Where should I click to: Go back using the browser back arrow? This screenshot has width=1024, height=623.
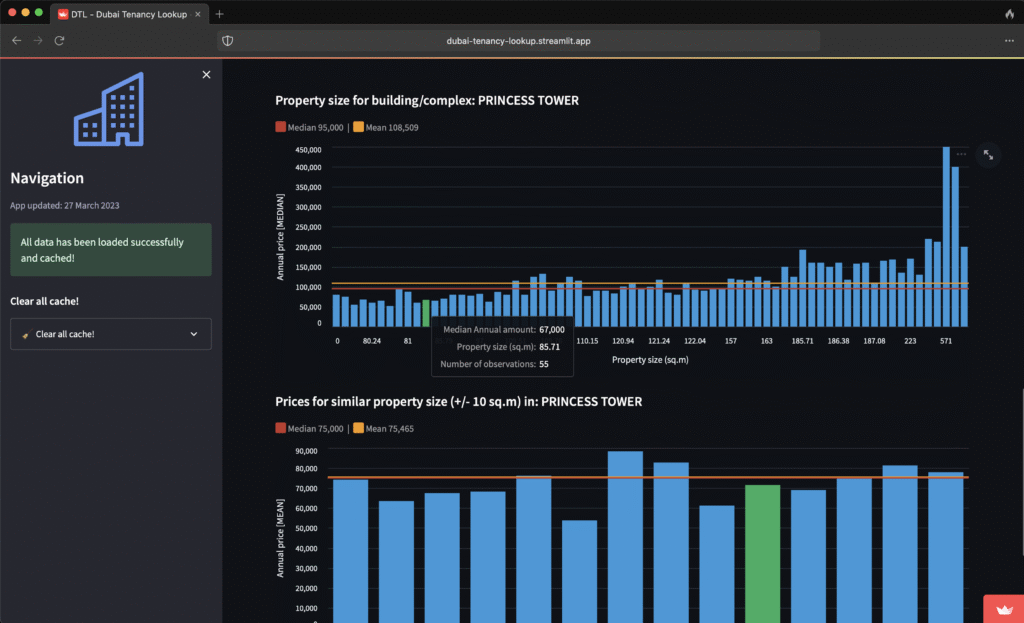click(16, 40)
